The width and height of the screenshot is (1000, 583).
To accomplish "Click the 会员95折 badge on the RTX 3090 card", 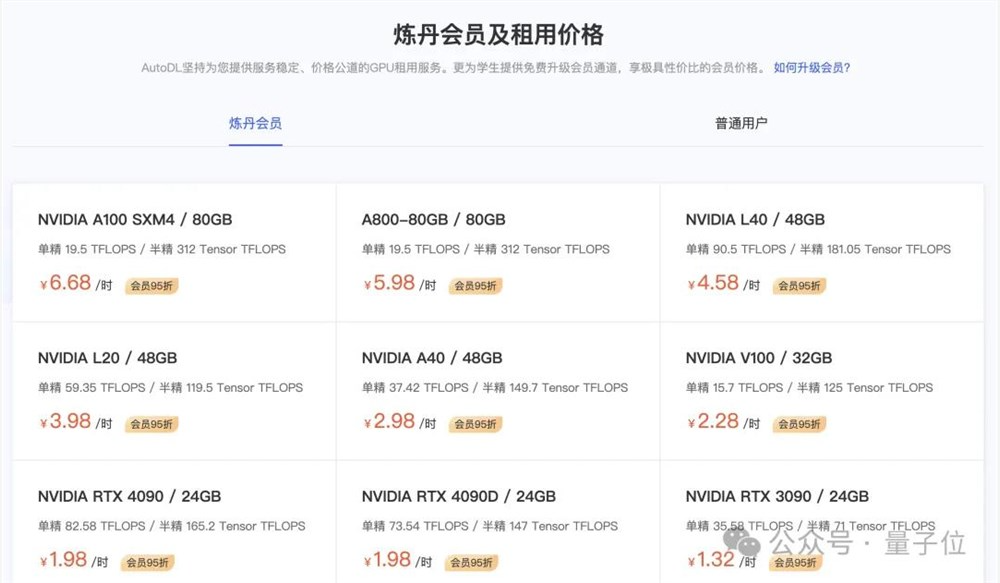I will 795,563.
